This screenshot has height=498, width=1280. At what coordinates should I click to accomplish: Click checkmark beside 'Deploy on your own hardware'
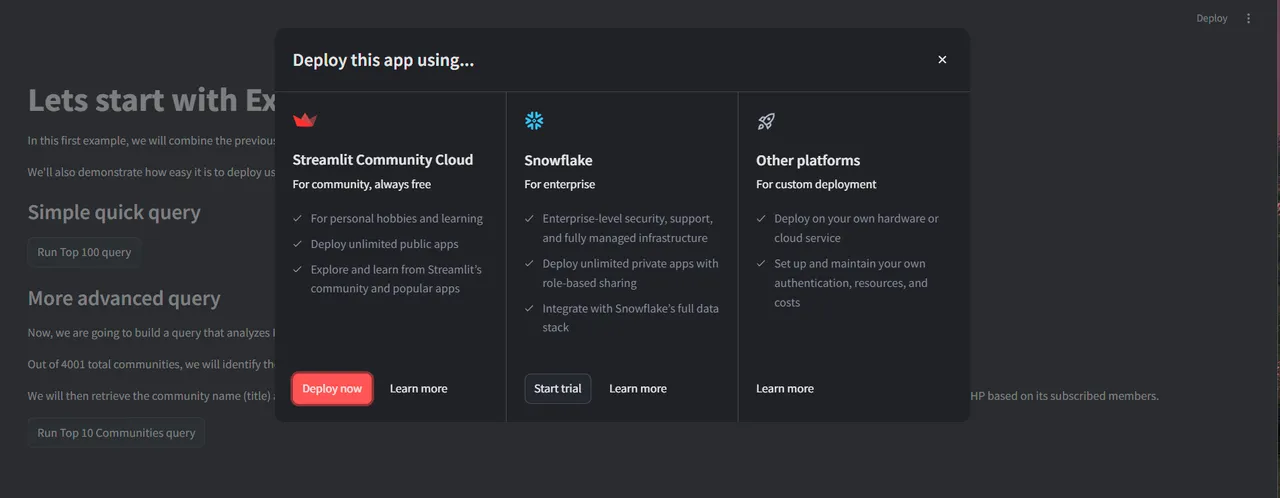762,218
